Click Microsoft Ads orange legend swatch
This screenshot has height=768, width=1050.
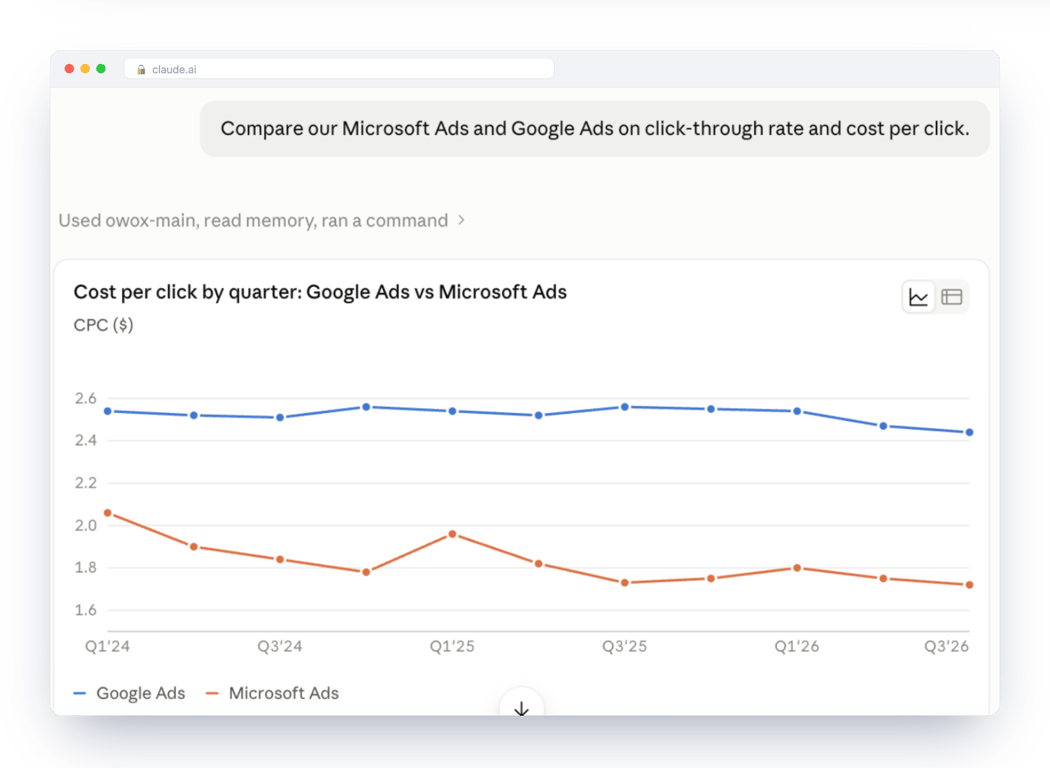(x=212, y=694)
